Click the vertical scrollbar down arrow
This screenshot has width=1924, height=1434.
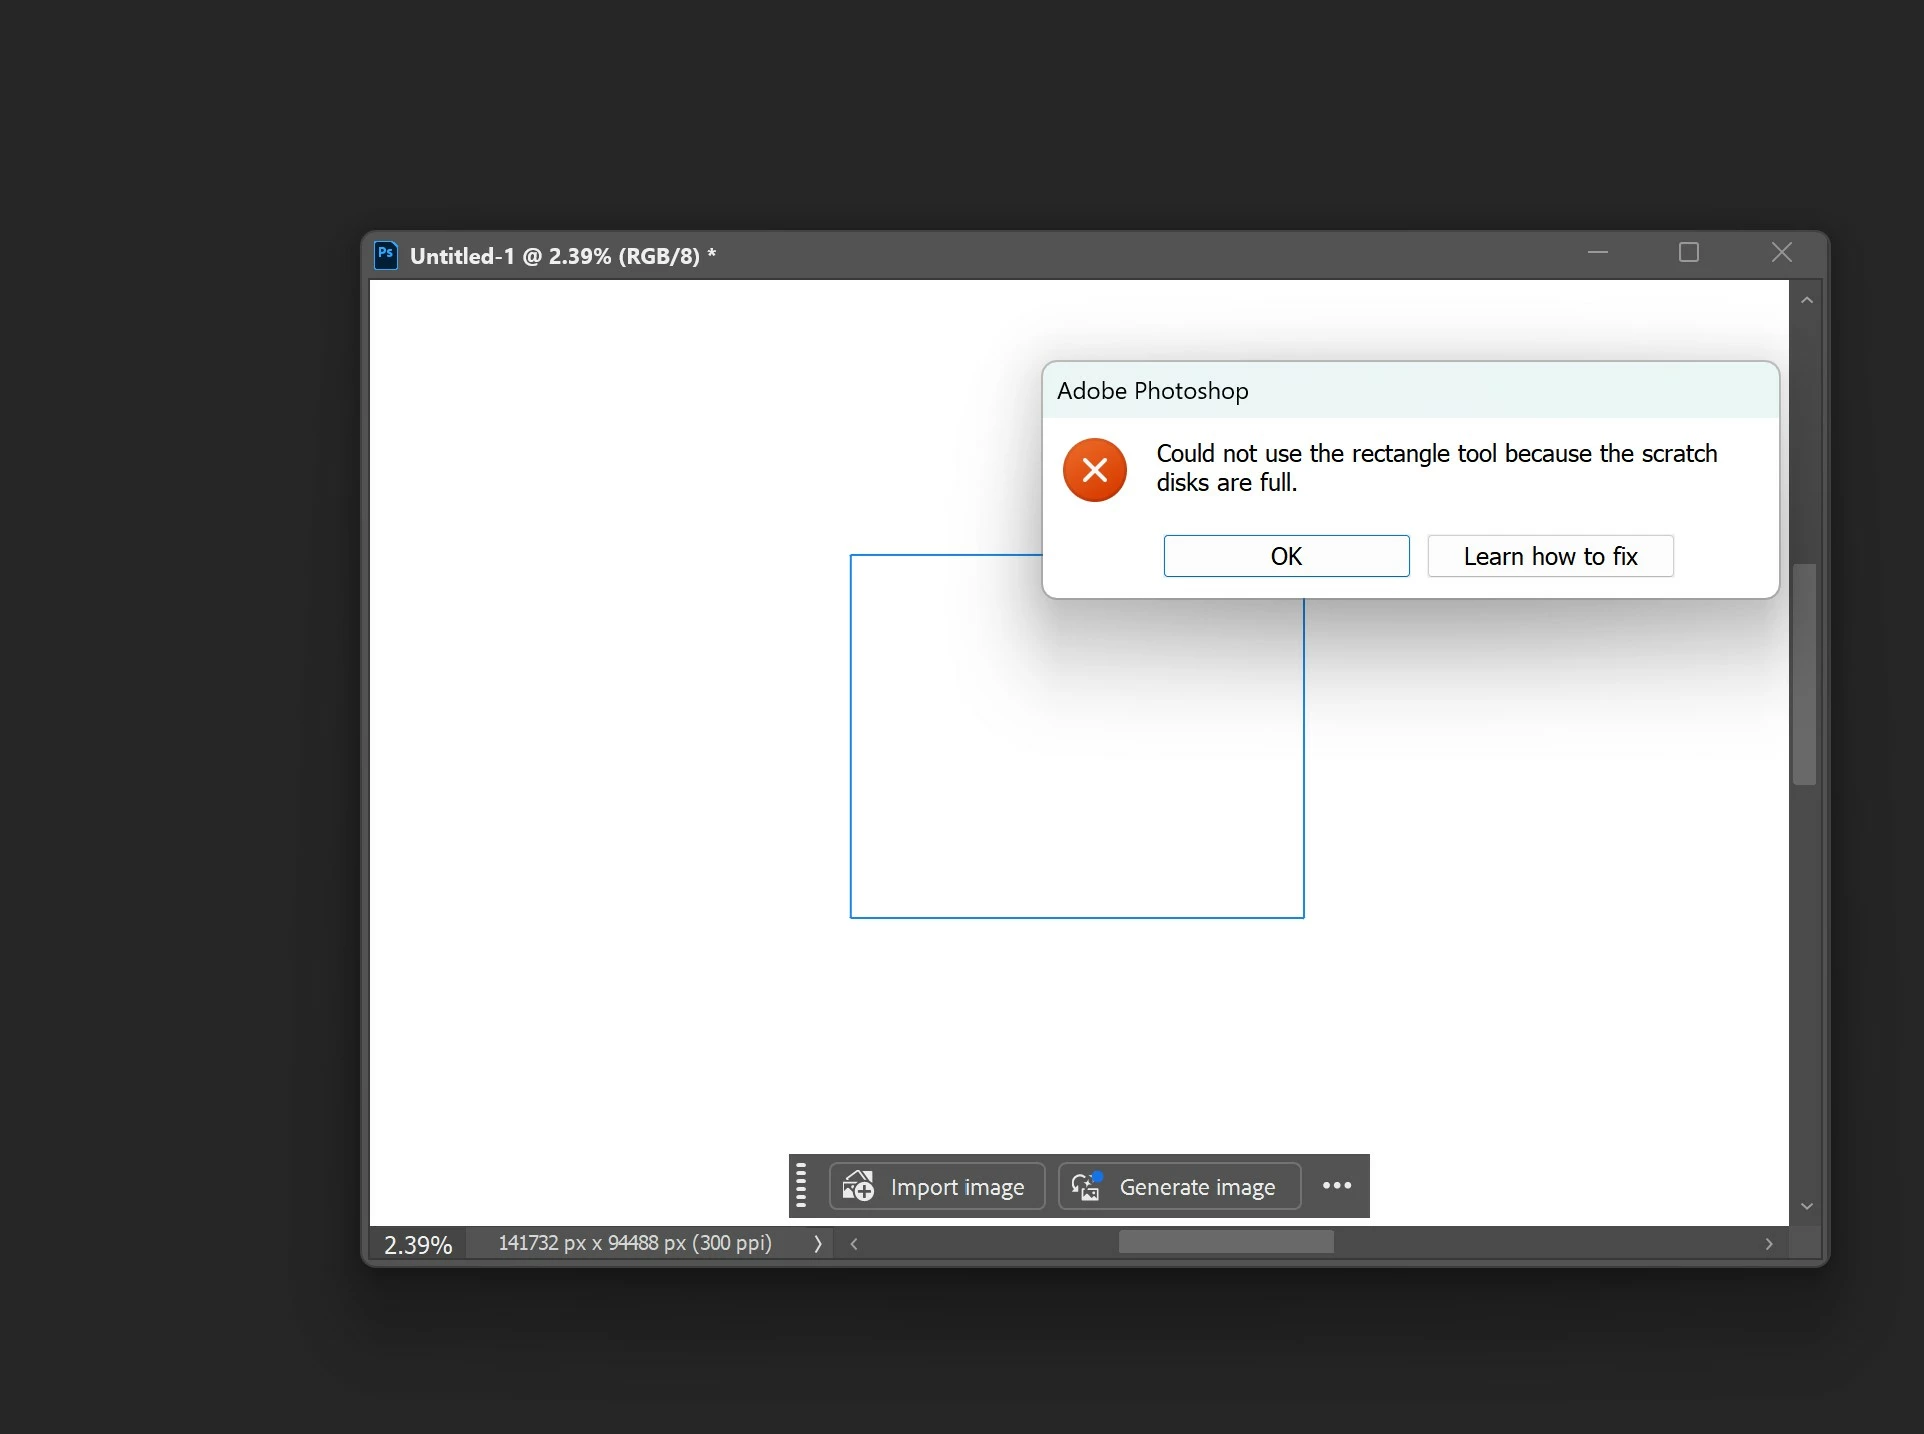(1806, 1207)
